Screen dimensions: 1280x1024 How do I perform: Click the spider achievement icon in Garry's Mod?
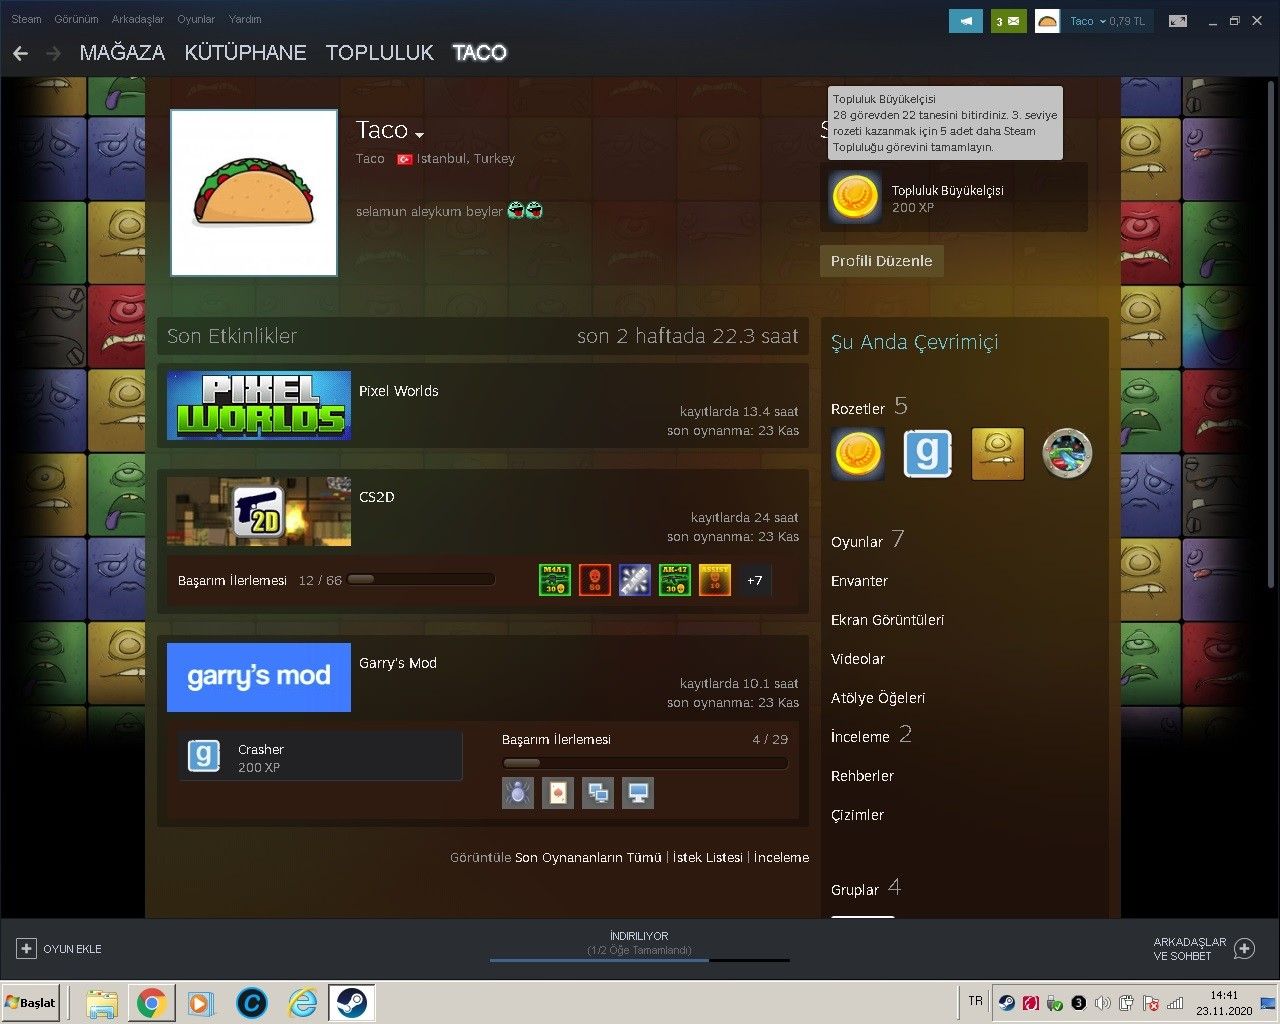click(x=518, y=794)
